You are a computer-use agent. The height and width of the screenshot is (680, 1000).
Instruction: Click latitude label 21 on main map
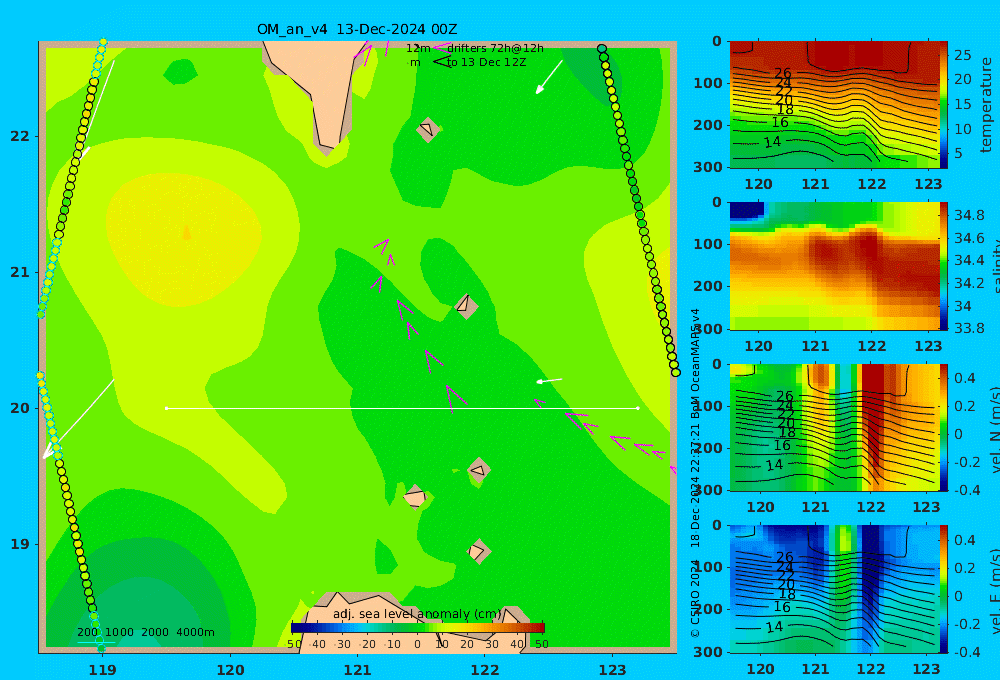(20, 272)
